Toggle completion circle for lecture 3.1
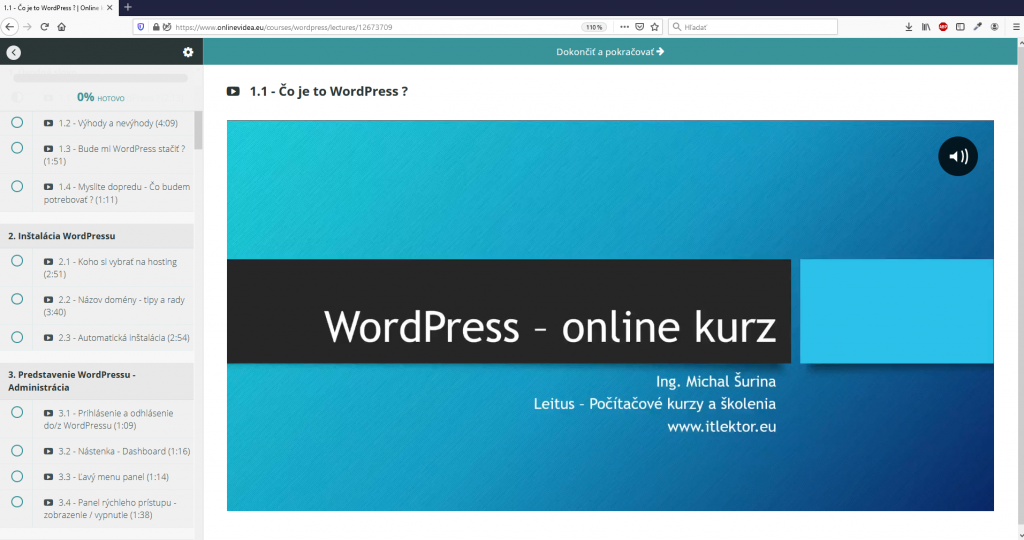Image resolution: width=1024 pixels, height=540 pixels. coord(17,412)
